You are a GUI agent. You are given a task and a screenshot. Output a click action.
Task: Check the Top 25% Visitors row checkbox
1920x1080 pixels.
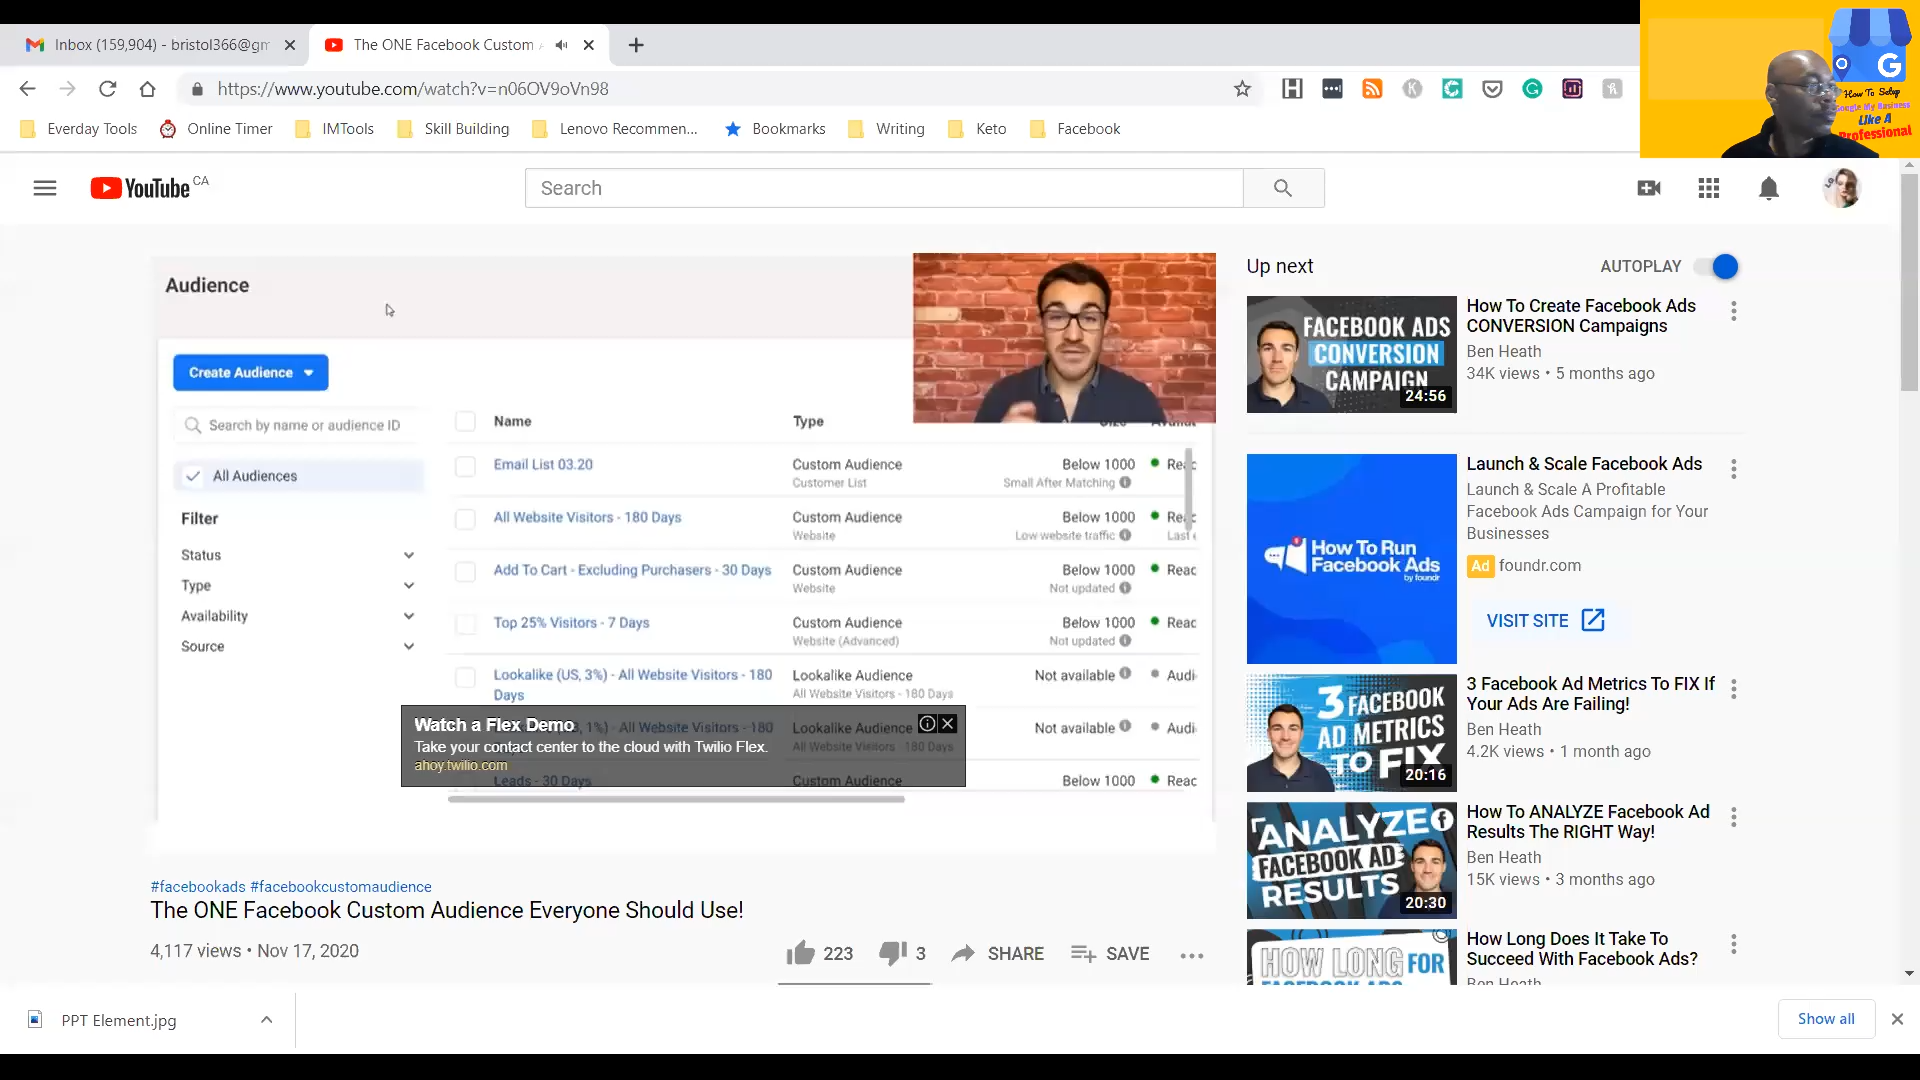point(465,625)
